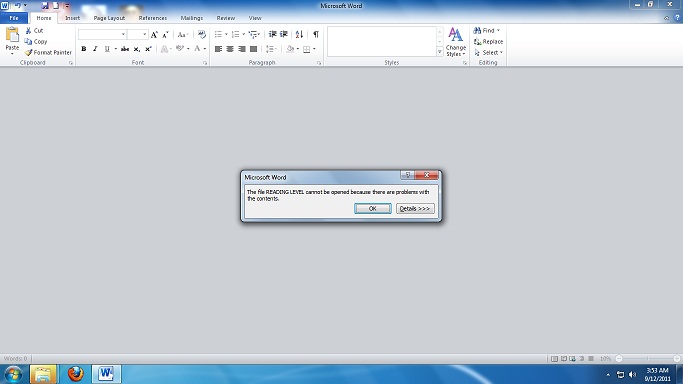Click the zoom slider in status bar

click(648, 358)
